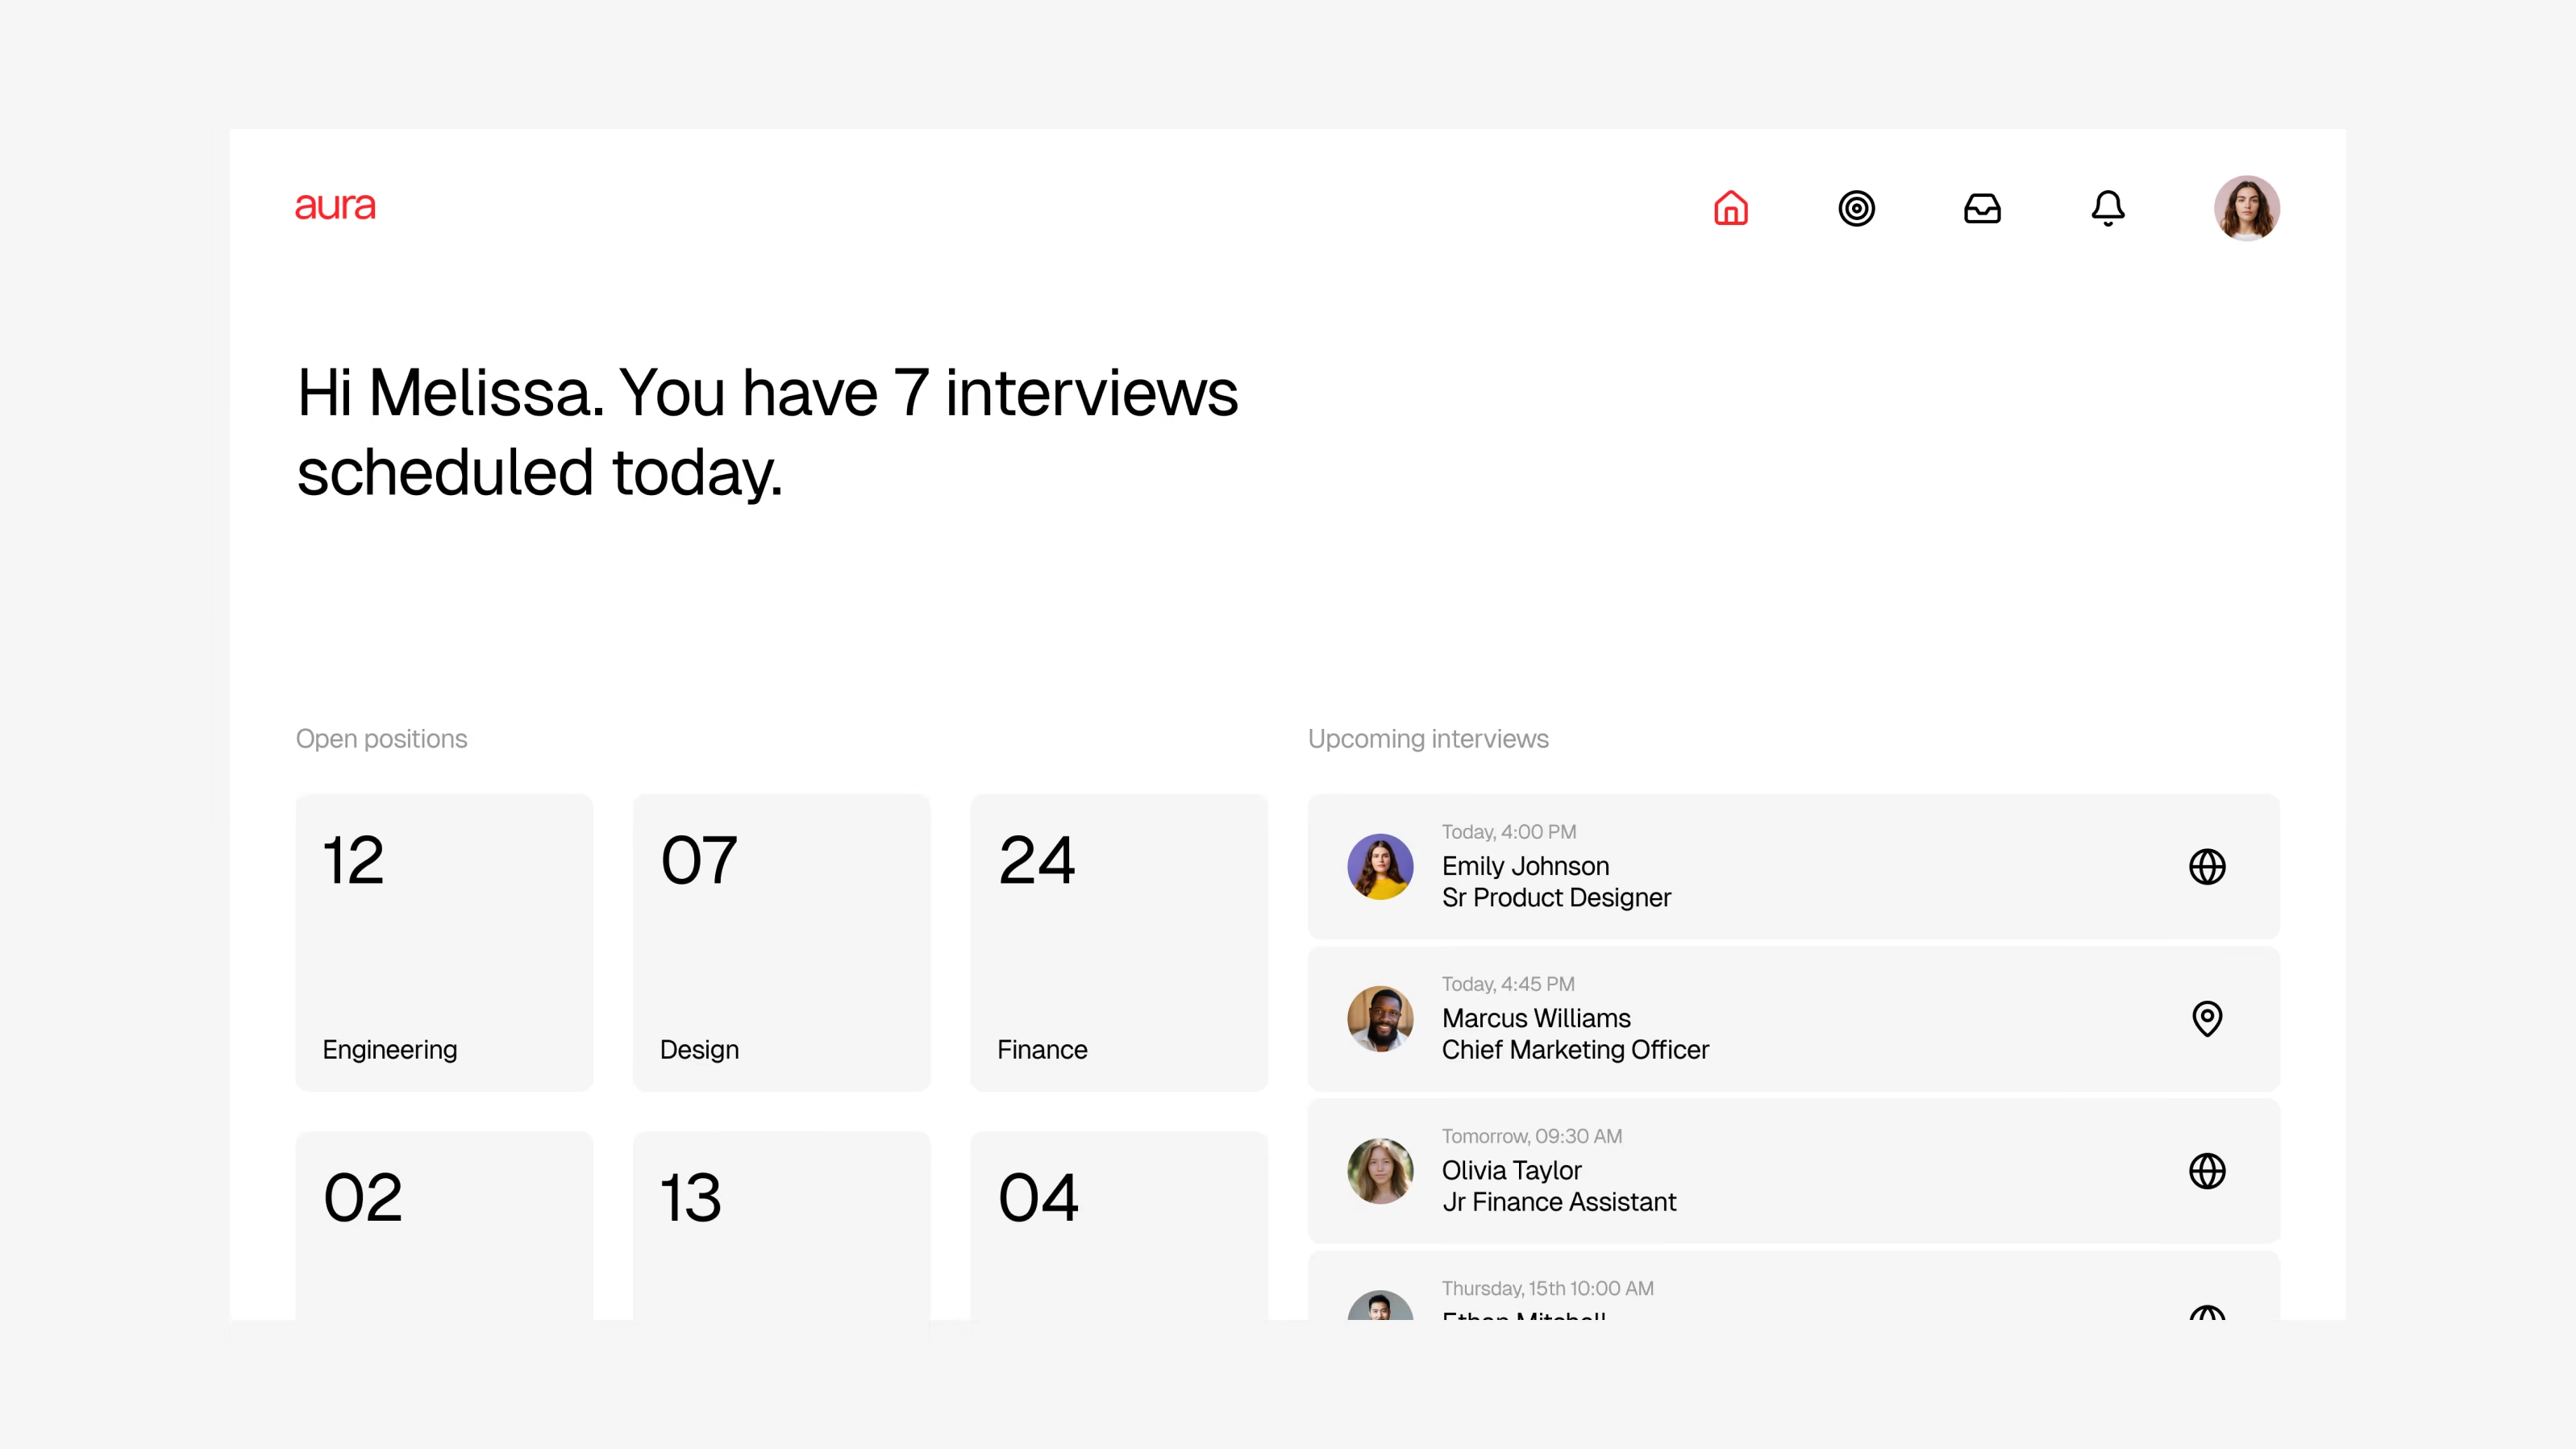Select the Design positions card showing 07
The height and width of the screenshot is (1449, 2576).
[781, 941]
